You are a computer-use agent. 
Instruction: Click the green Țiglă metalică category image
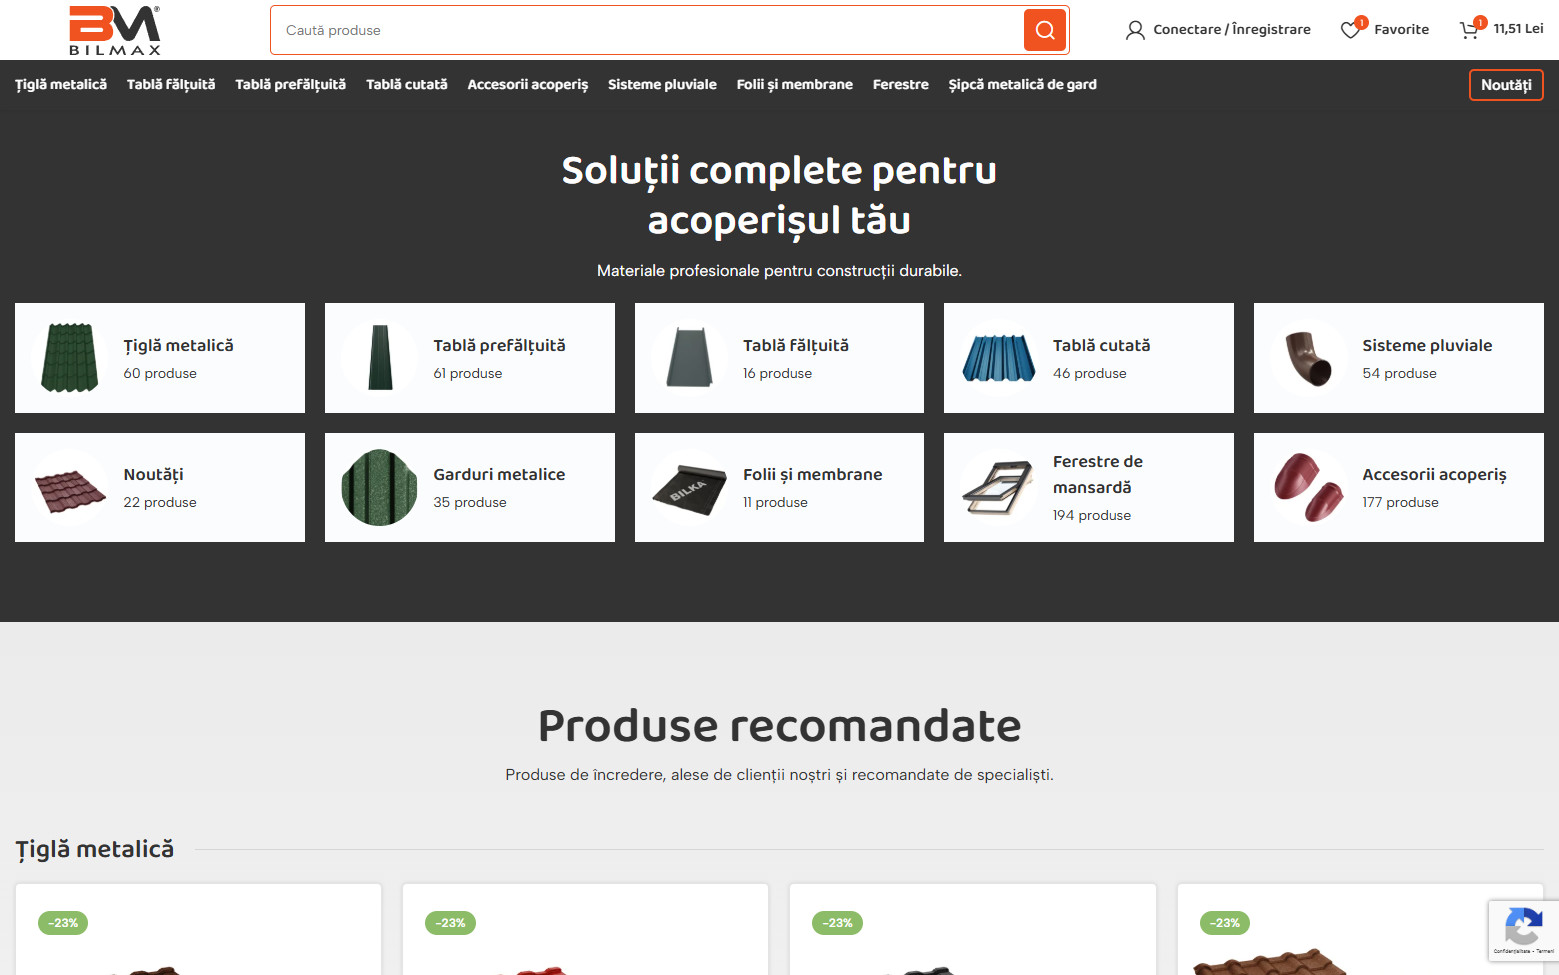[x=69, y=358]
